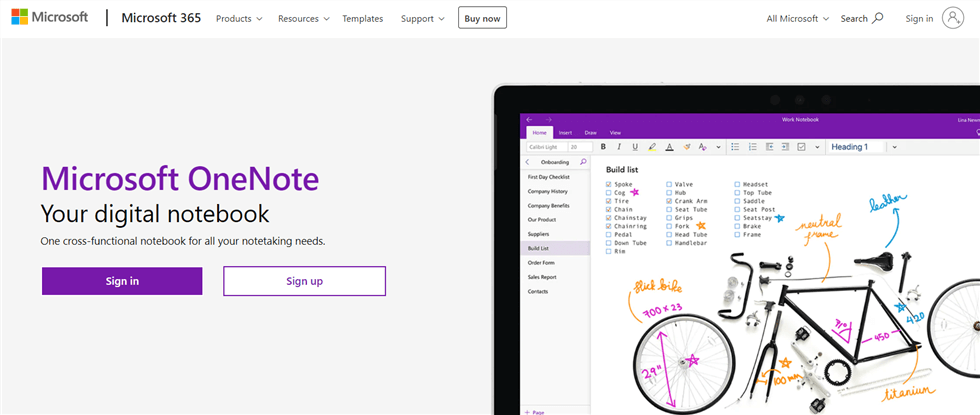Expand more paragraph options chevron
This screenshot has height=415, width=980.
(817, 147)
